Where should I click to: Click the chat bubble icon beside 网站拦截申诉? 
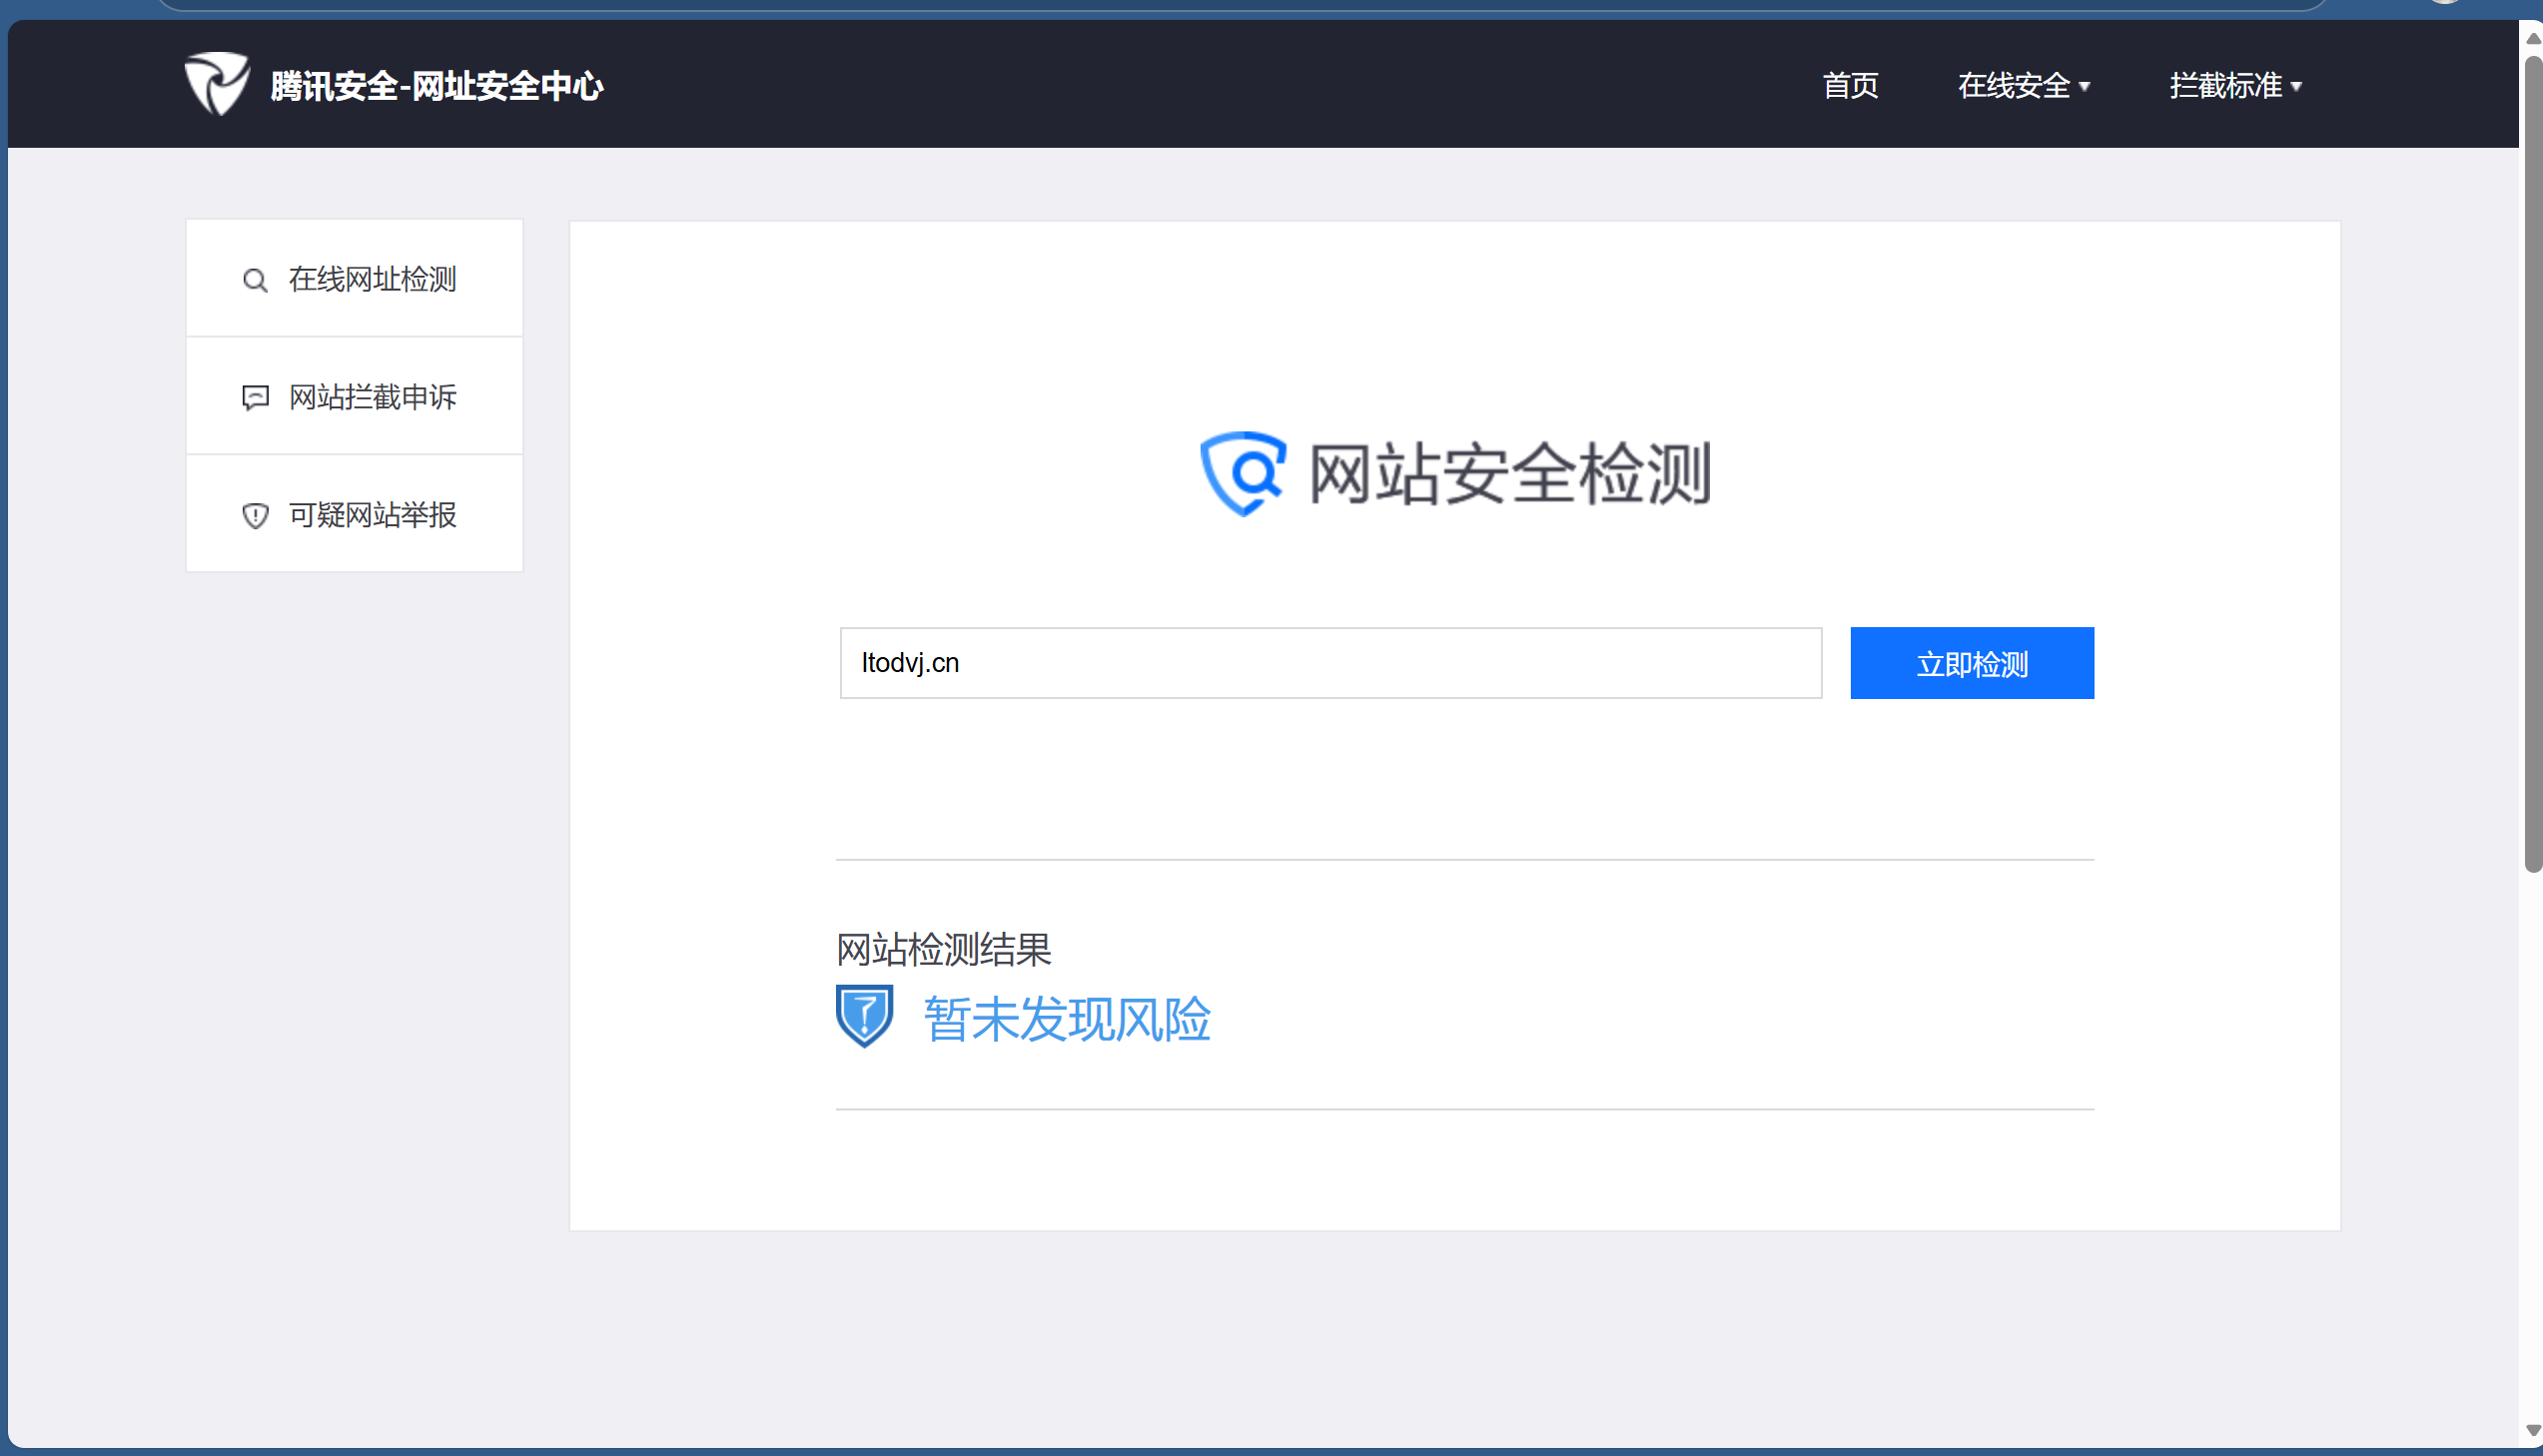(255, 398)
